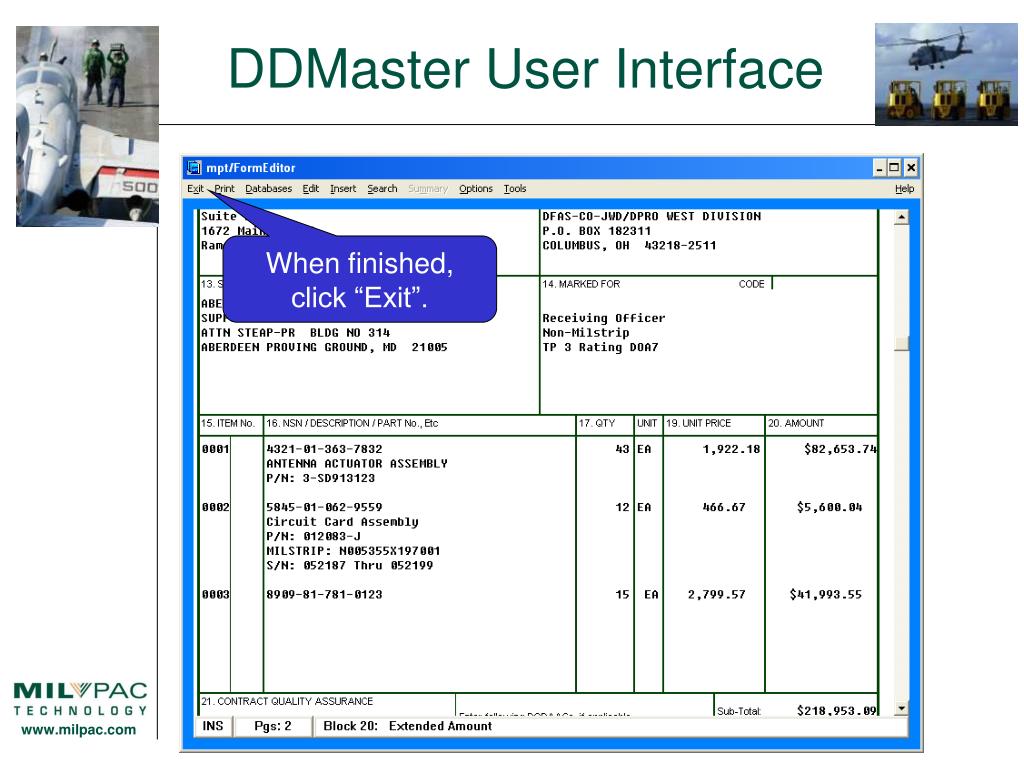Click MILSTRIP: N005355X197001 line

click(353, 551)
